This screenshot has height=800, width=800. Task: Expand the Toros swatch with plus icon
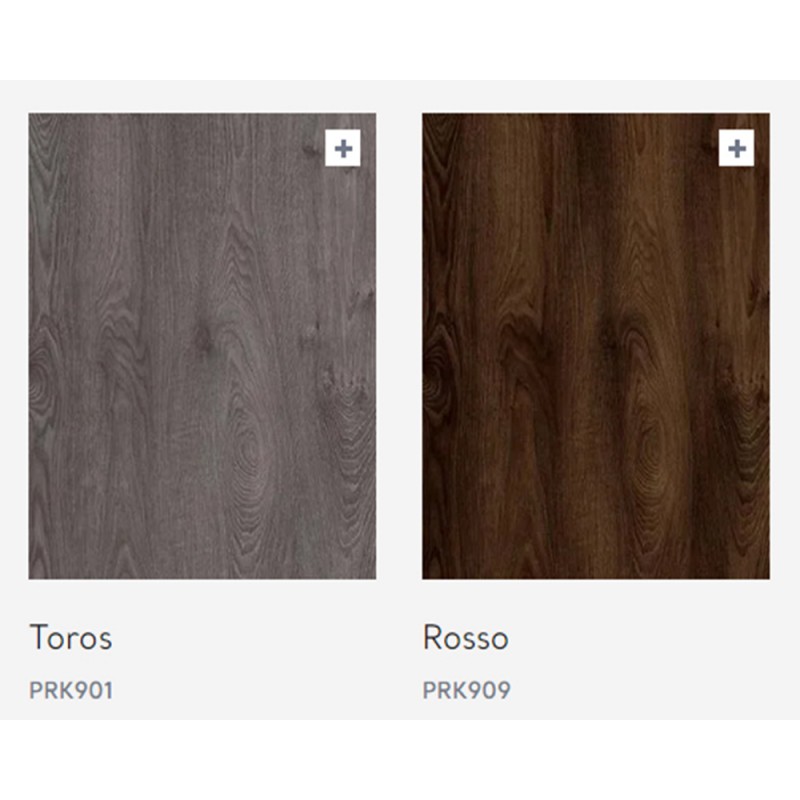pos(343,148)
